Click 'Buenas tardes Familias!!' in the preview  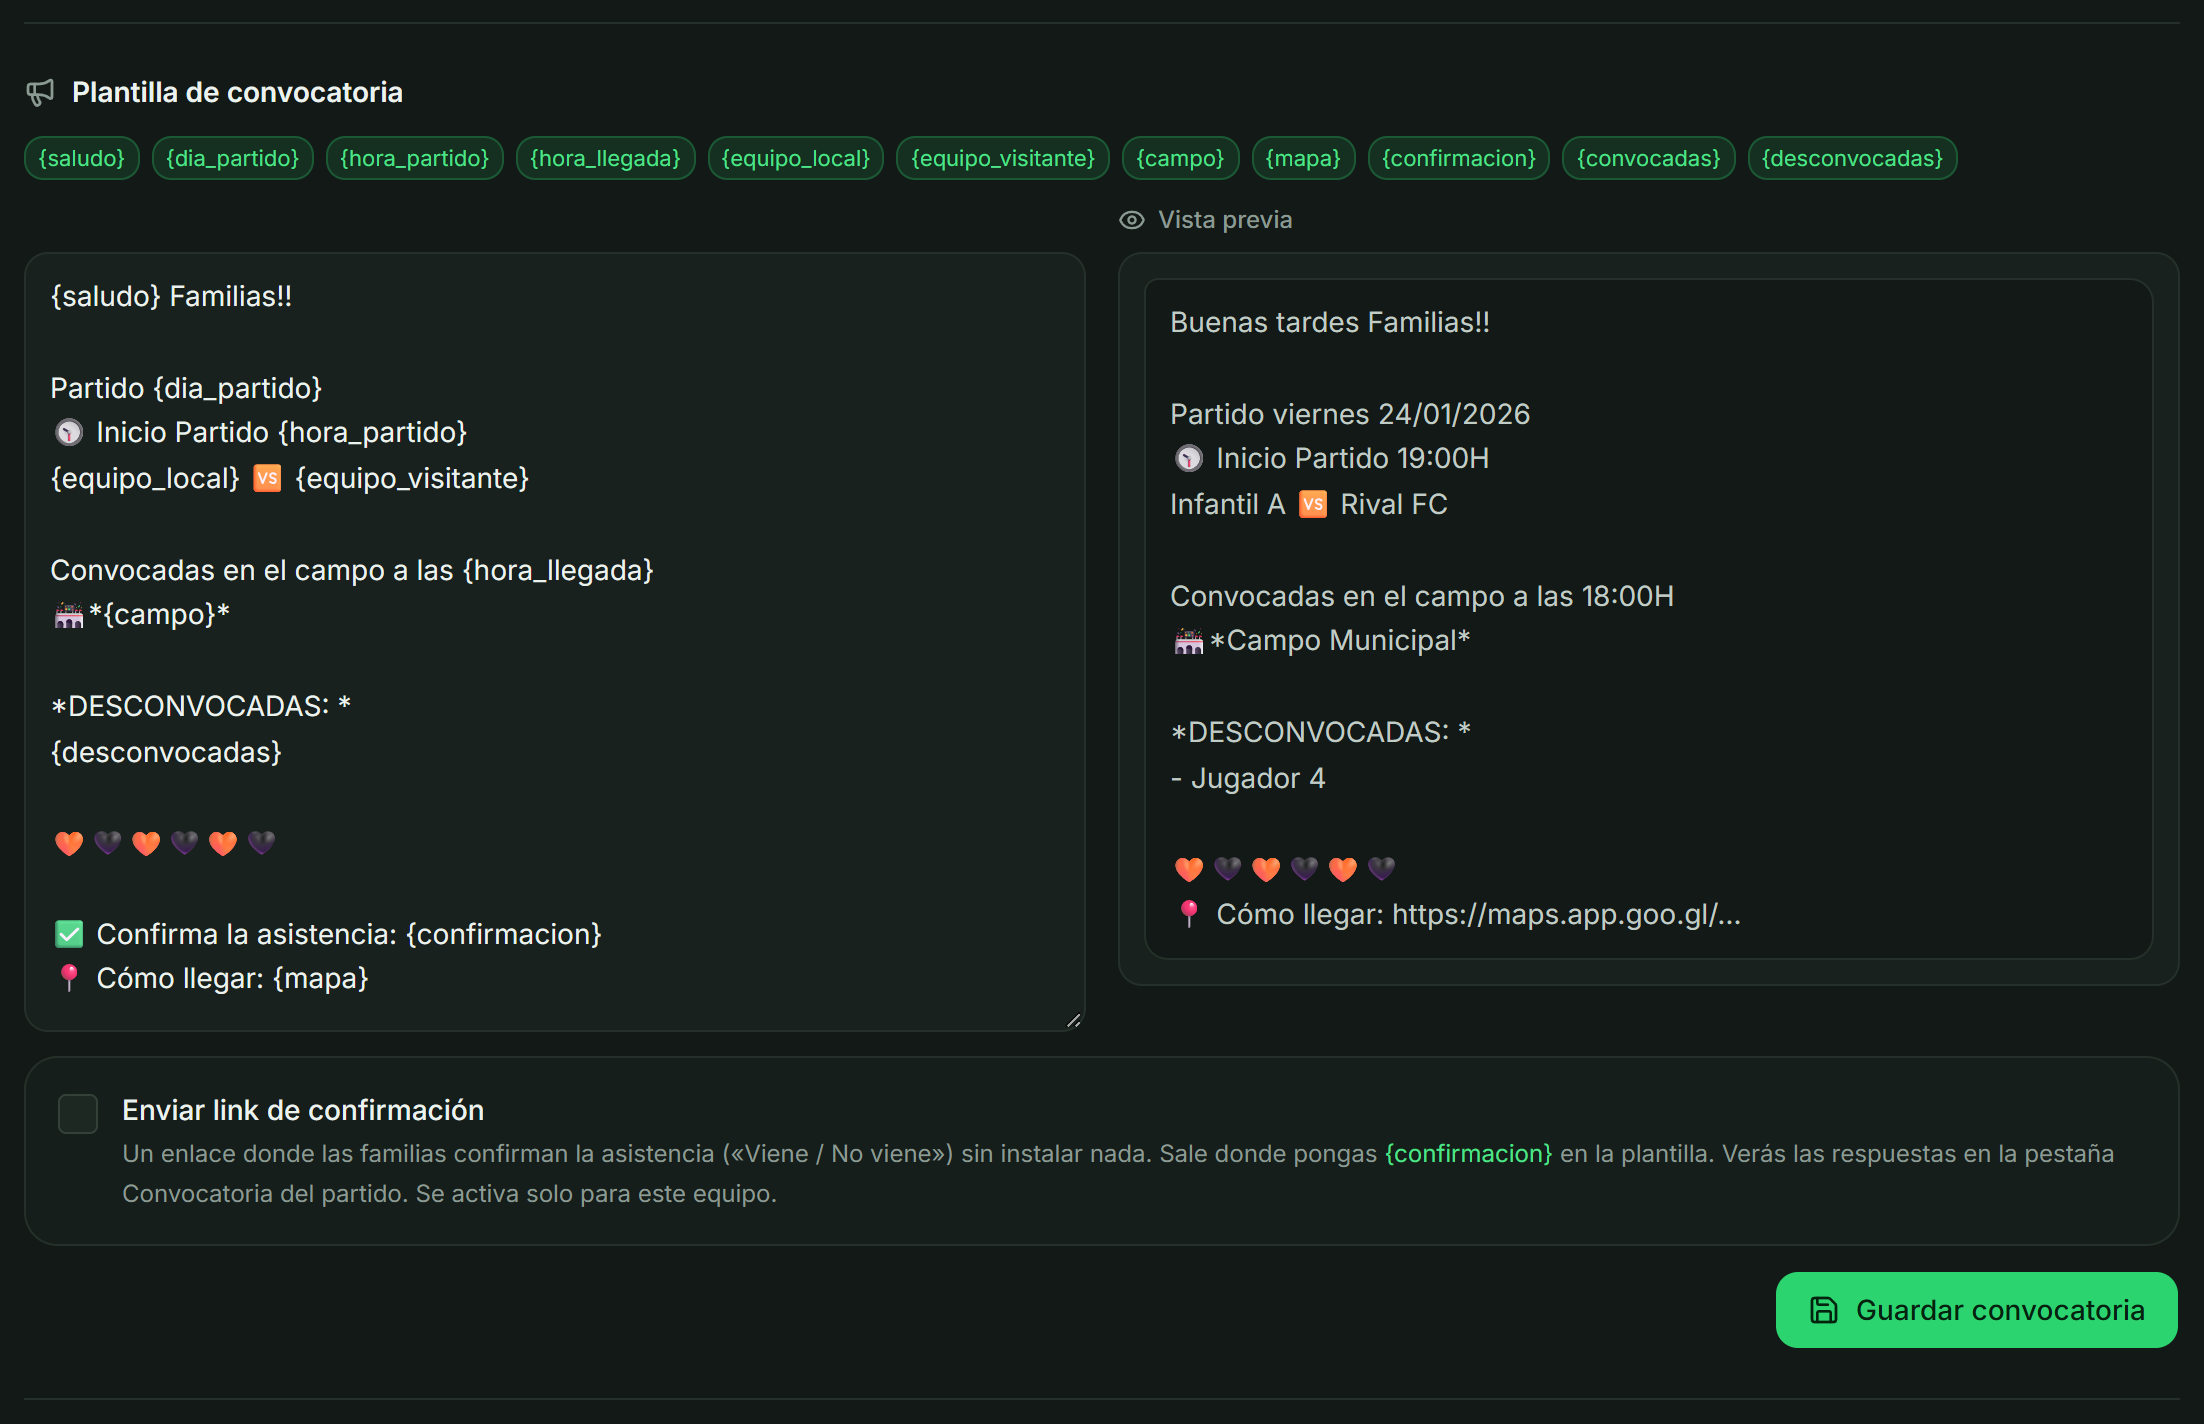pos(1330,322)
